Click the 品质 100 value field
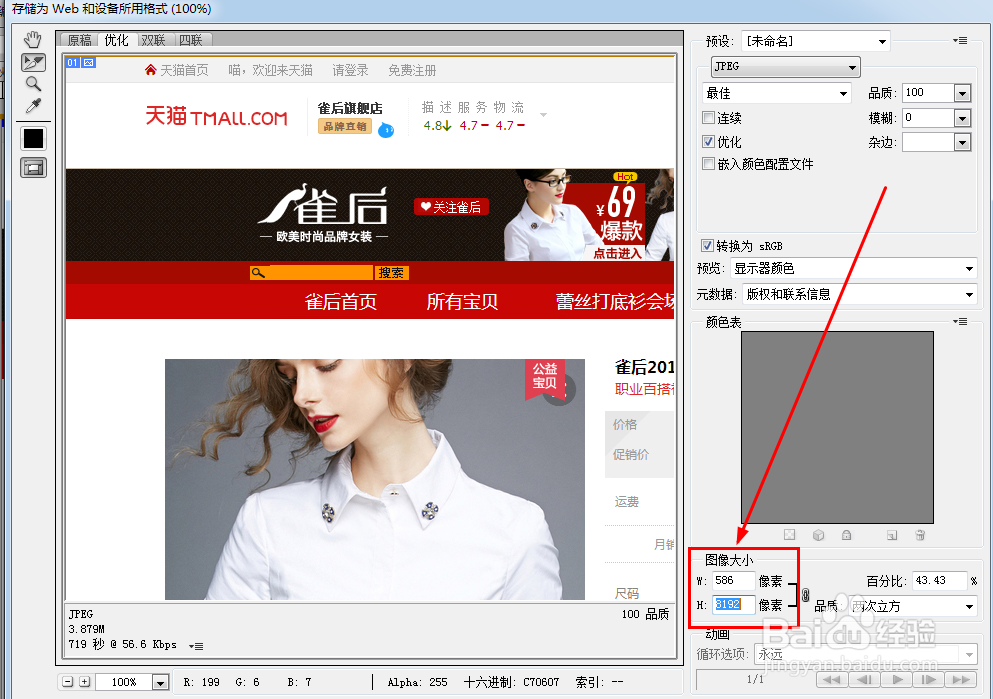 928,93
